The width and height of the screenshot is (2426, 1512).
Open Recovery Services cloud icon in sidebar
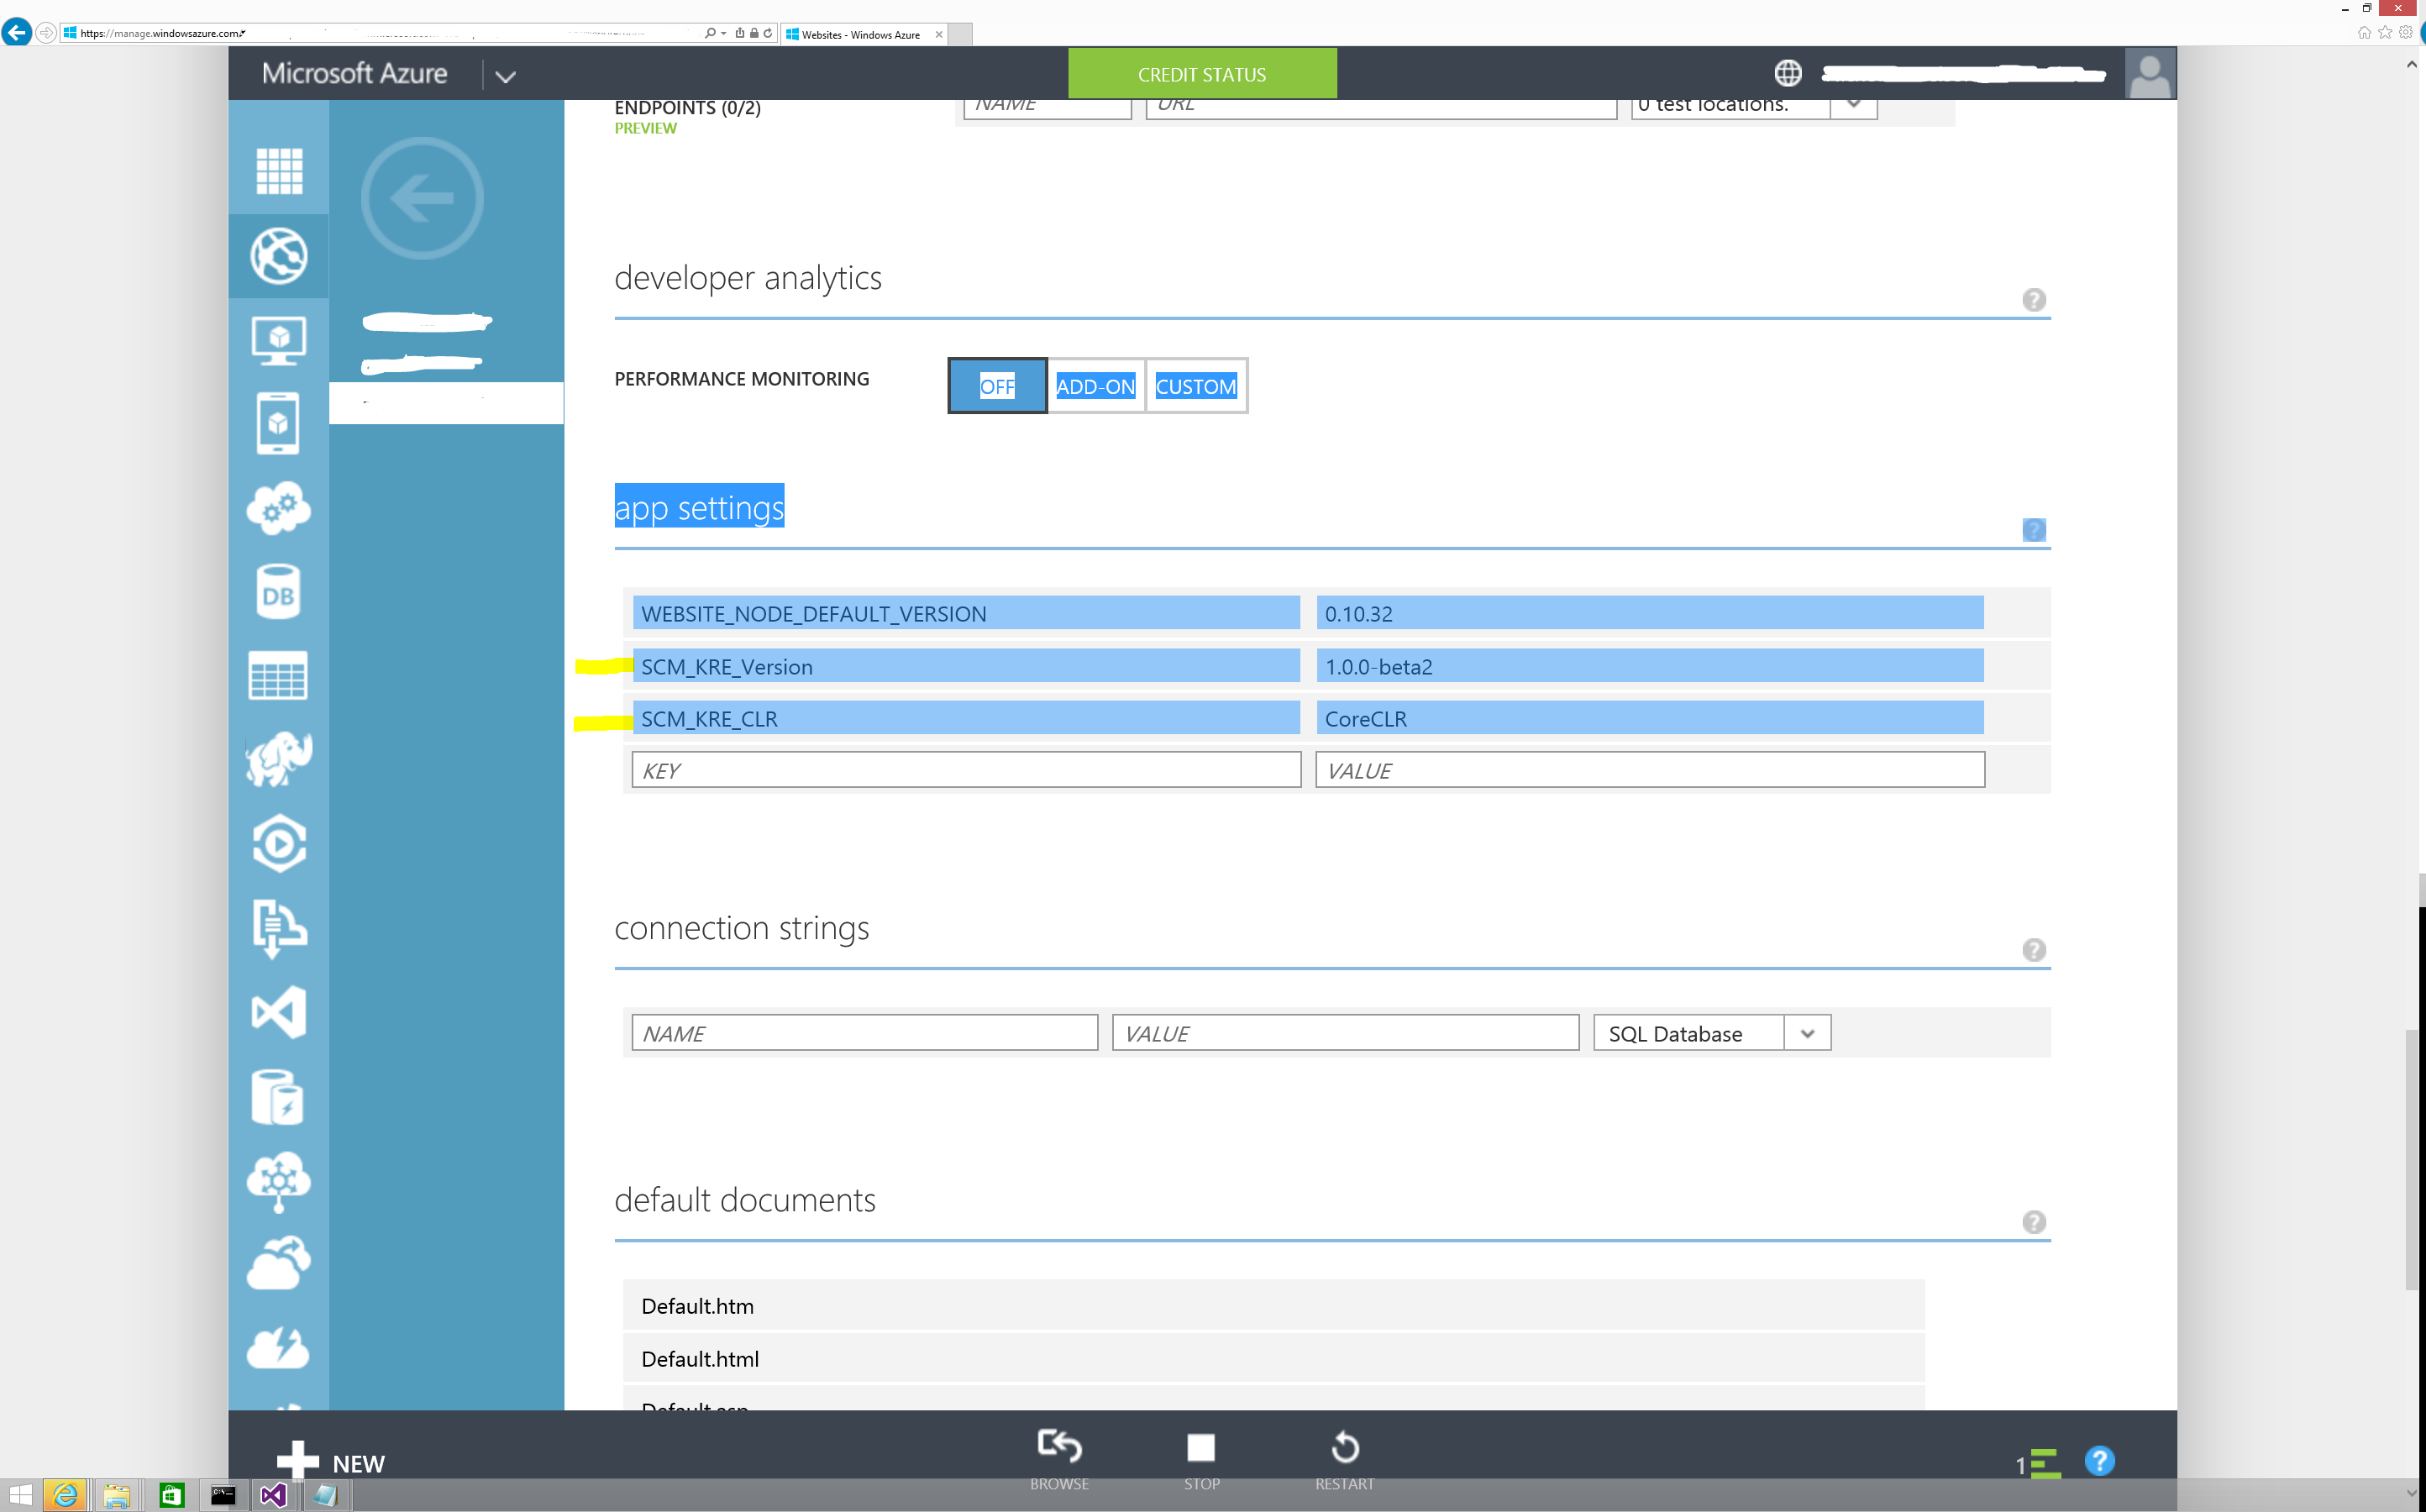[x=279, y=1264]
